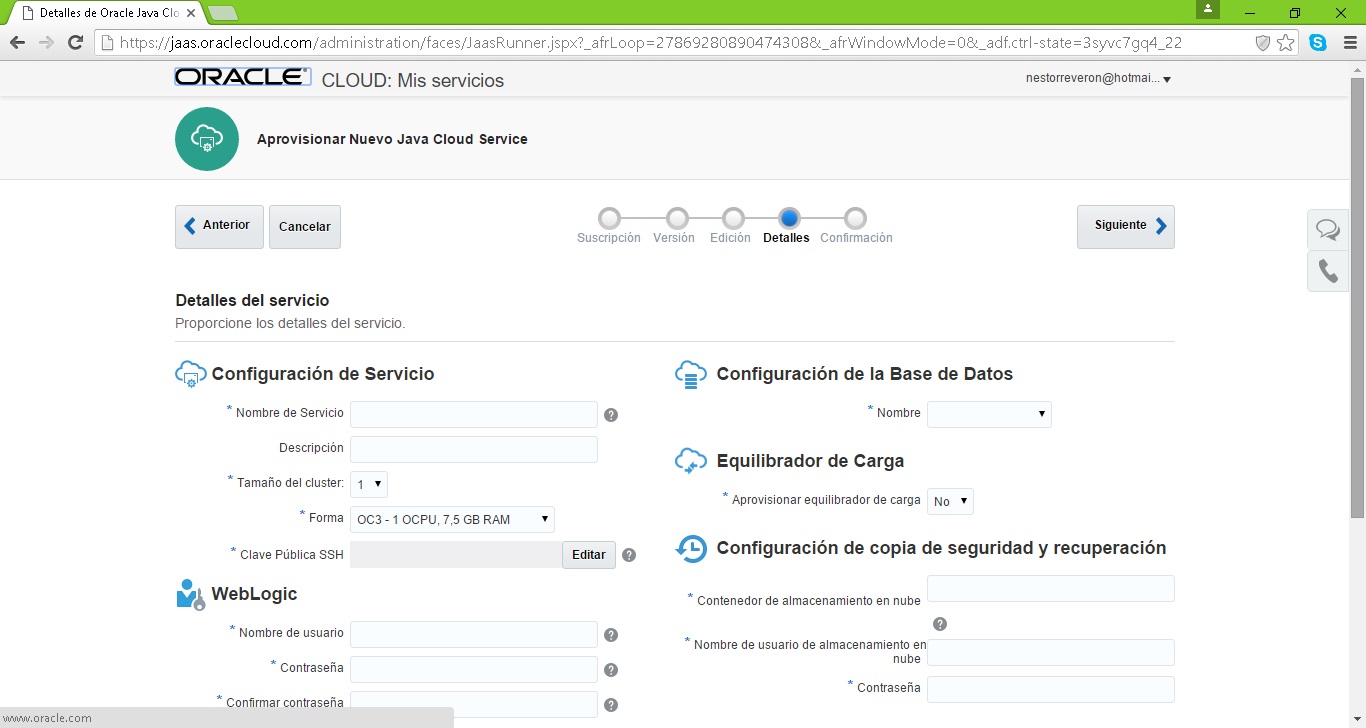Image resolution: width=1366 pixels, height=728 pixels.
Task: Select the Versión step circle
Action: coord(677,219)
